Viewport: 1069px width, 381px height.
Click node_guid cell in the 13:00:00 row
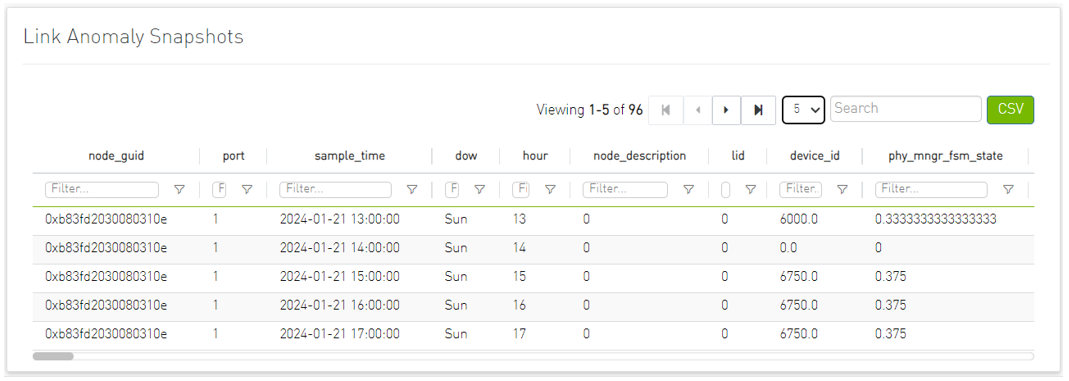click(106, 219)
